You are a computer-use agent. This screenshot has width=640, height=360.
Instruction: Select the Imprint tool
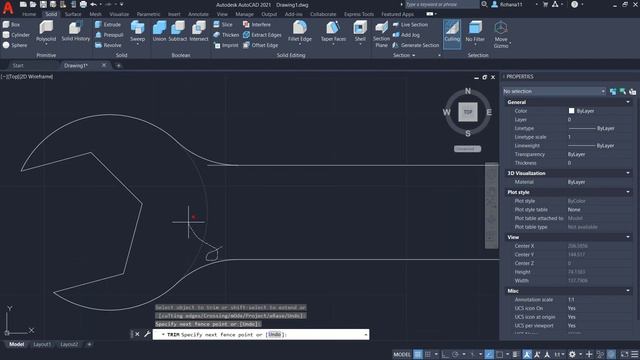226,45
